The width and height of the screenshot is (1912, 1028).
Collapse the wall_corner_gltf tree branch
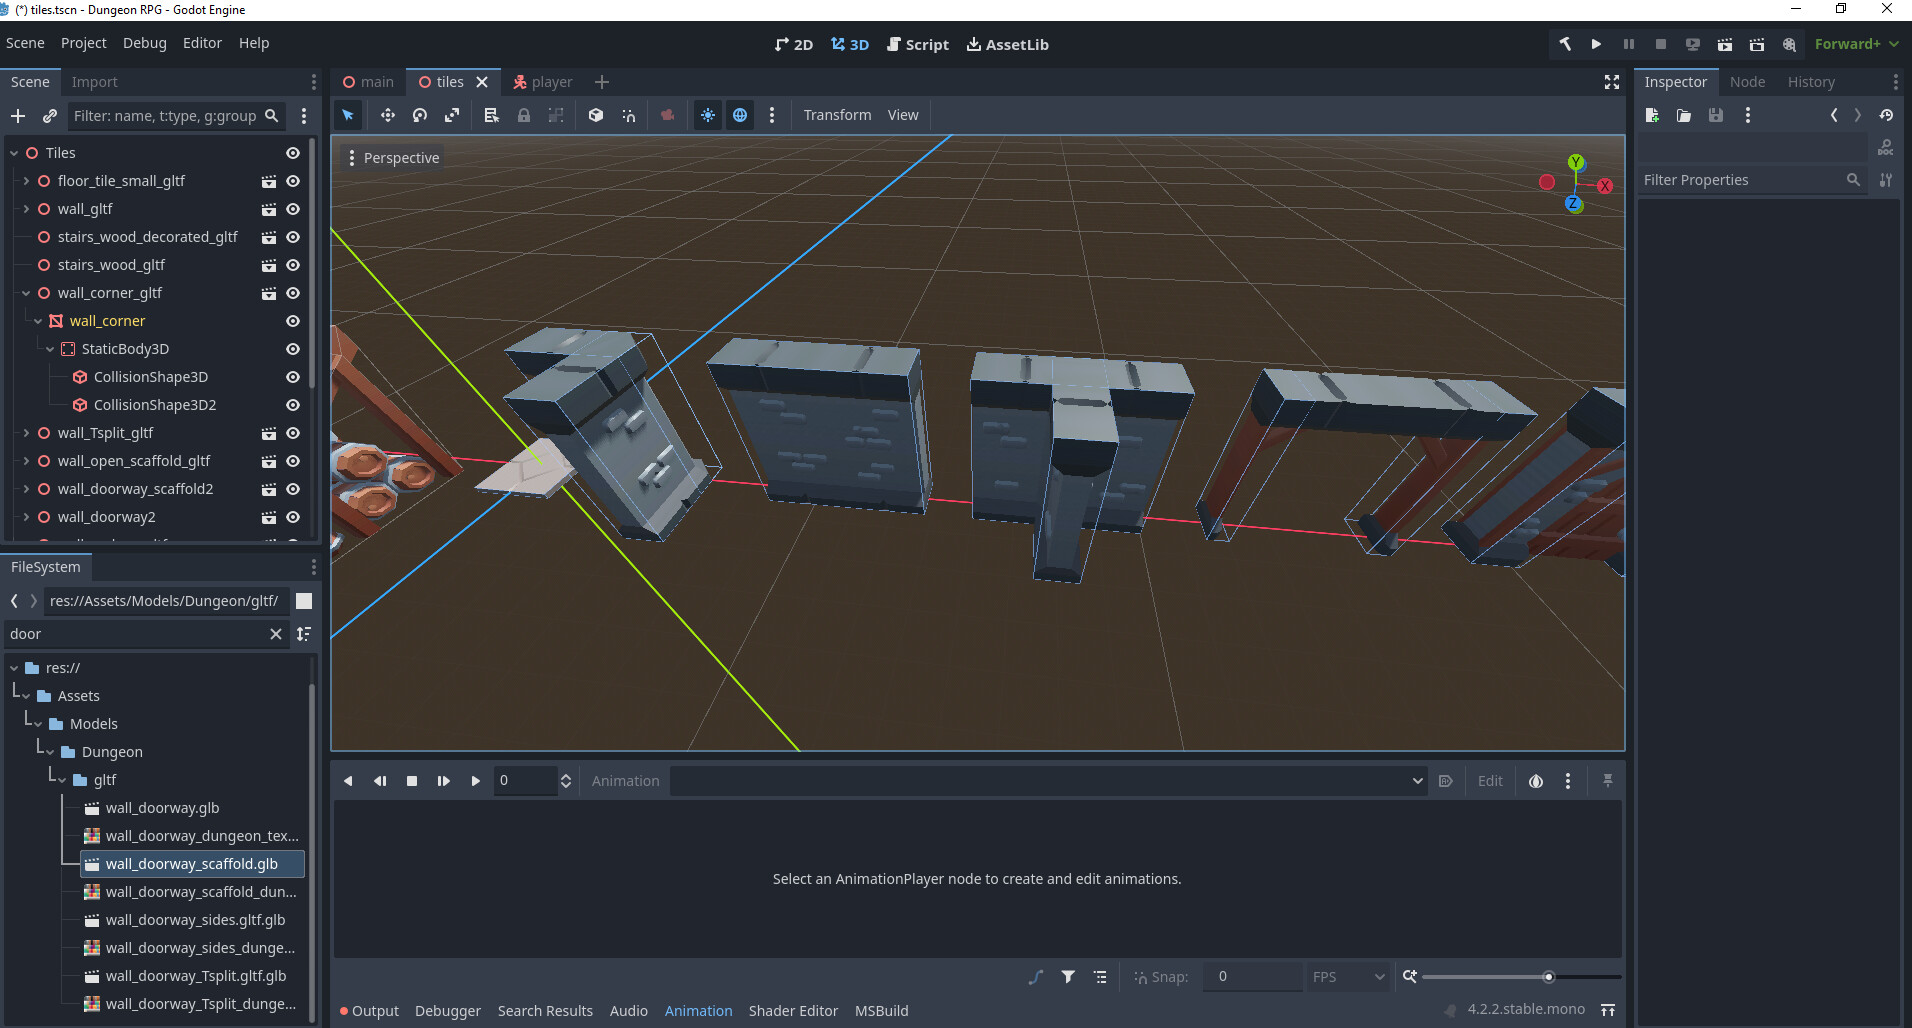(x=24, y=293)
